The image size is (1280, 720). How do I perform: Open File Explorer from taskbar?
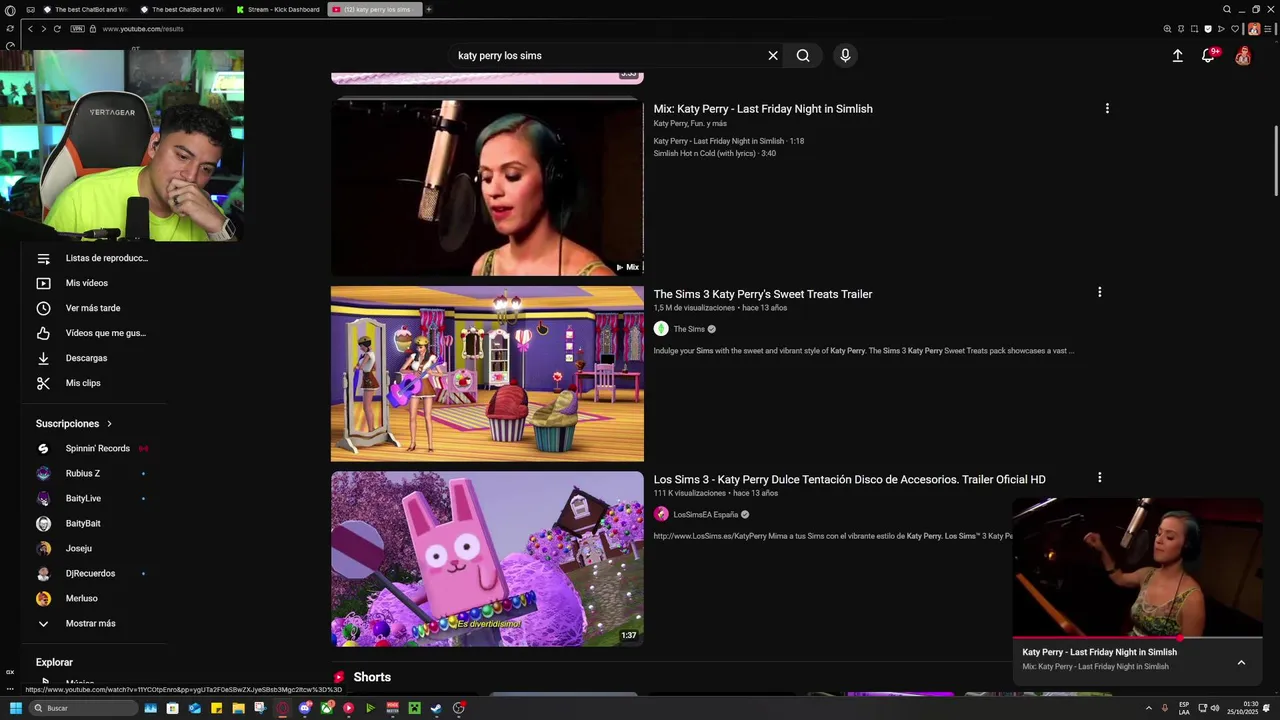coord(238,708)
